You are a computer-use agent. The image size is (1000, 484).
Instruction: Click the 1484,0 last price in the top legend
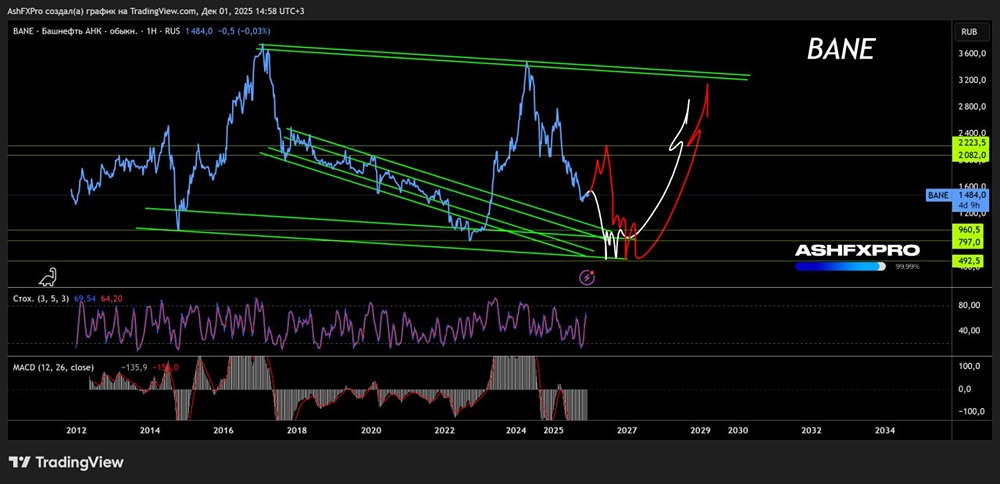point(199,31)
